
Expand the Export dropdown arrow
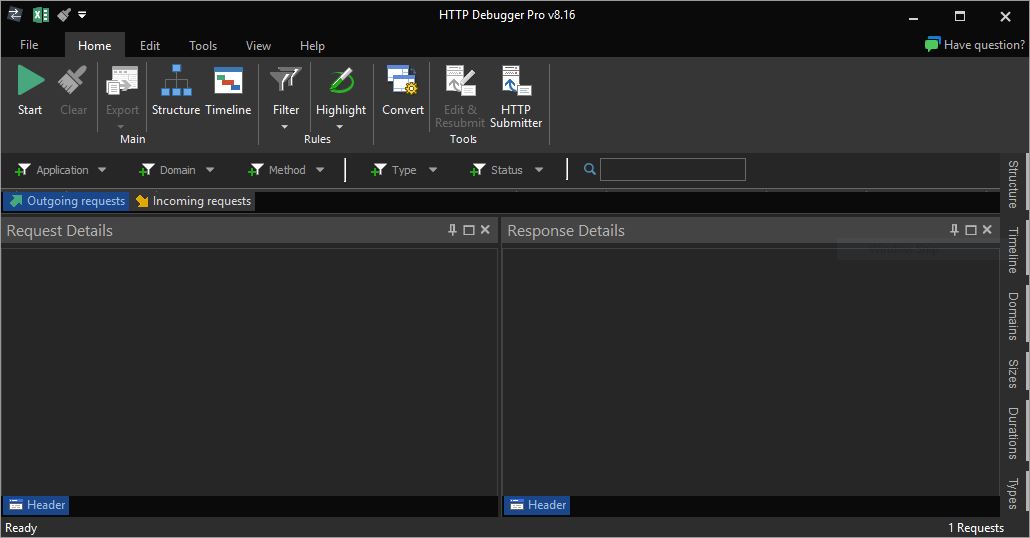[x=121, y=127]
